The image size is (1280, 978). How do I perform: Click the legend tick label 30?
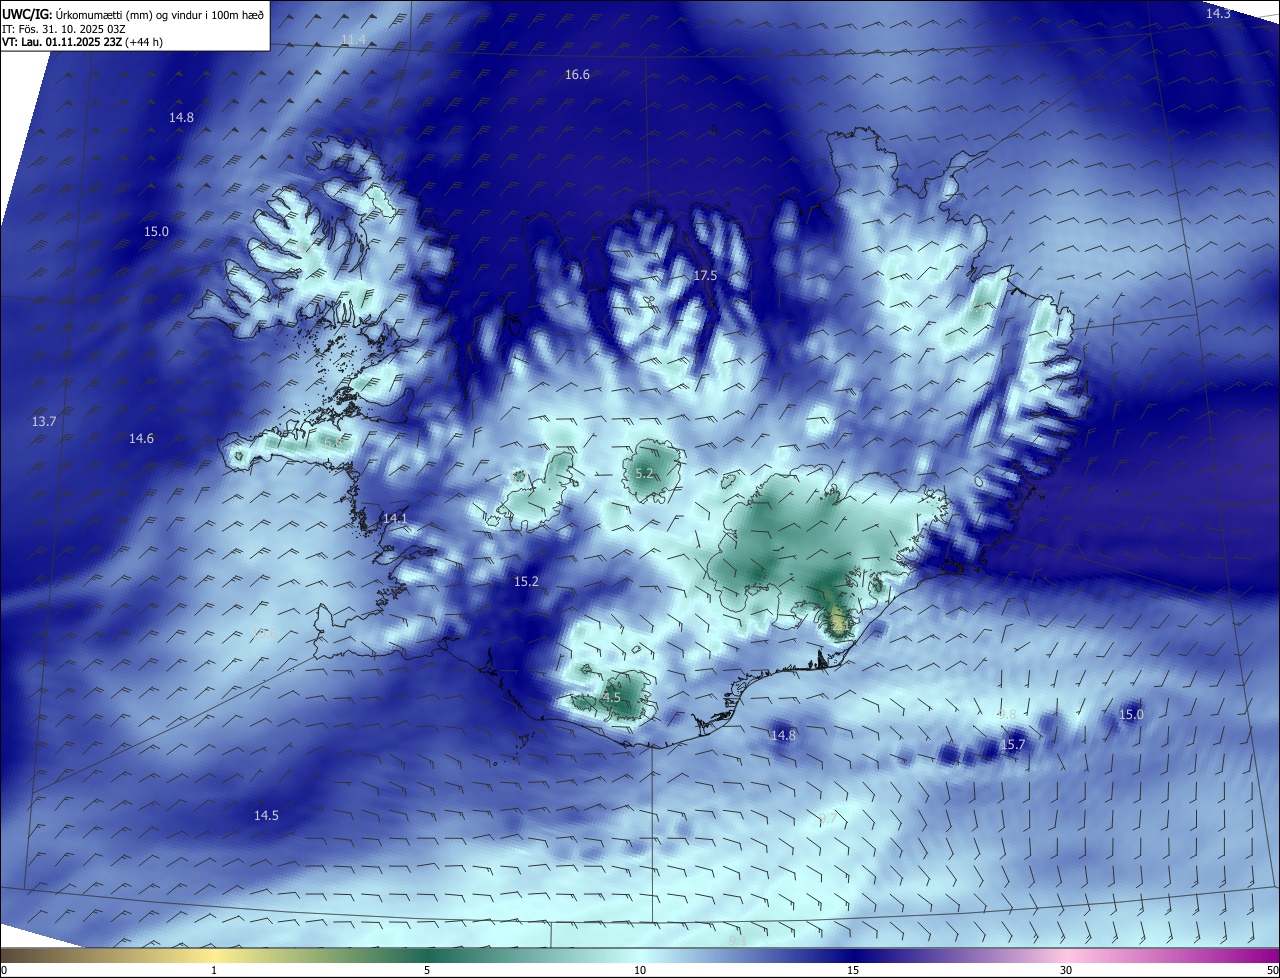point(1066,971)
